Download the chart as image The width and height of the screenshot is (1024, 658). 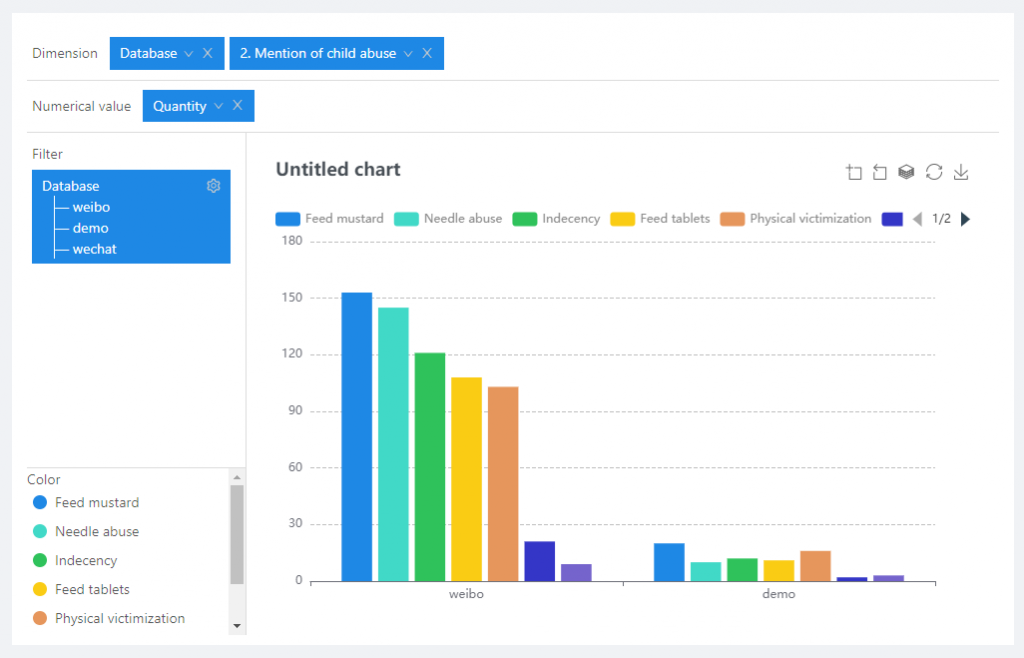pyautogui.click(x=961, y=172)
